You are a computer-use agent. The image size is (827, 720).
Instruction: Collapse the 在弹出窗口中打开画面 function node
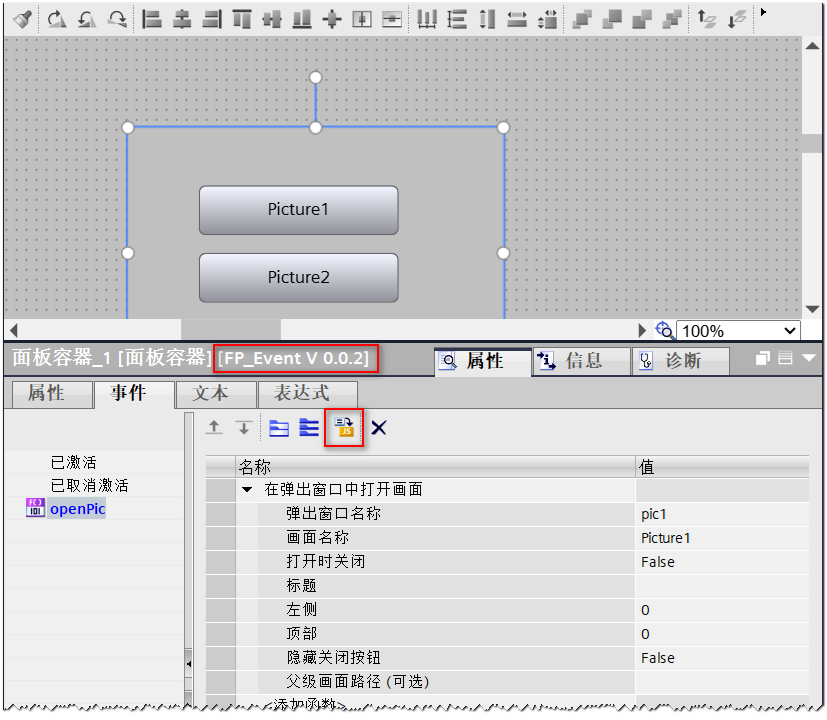[x=246, y=488]
